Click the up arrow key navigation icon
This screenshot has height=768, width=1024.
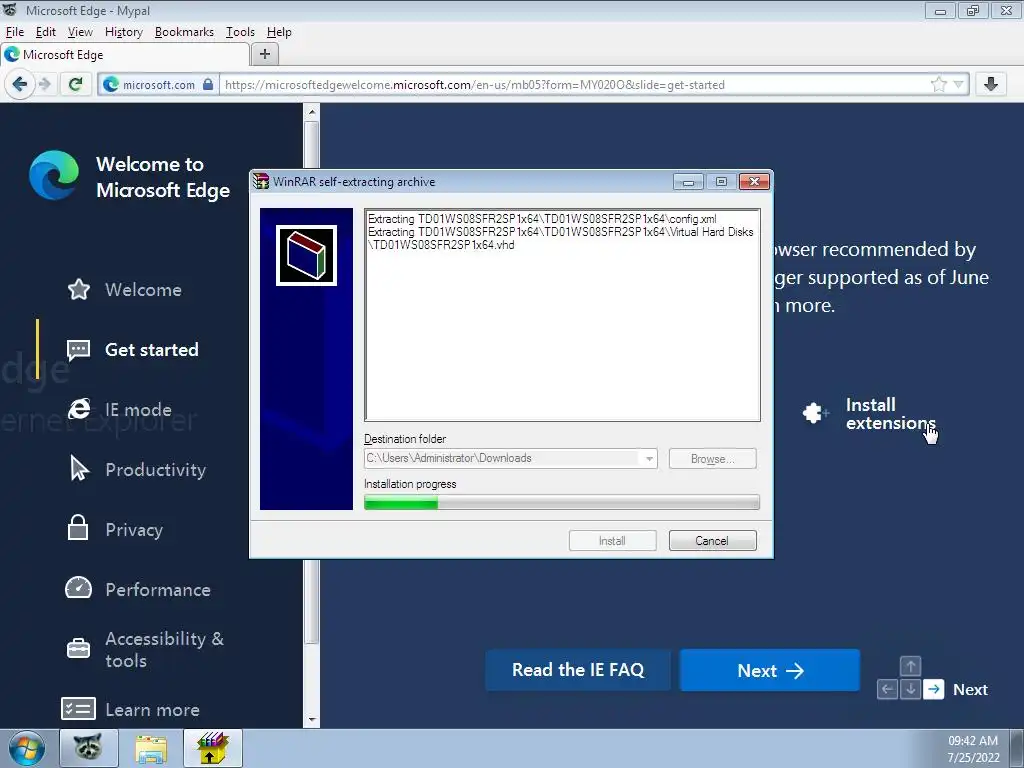tap(910, 666)
